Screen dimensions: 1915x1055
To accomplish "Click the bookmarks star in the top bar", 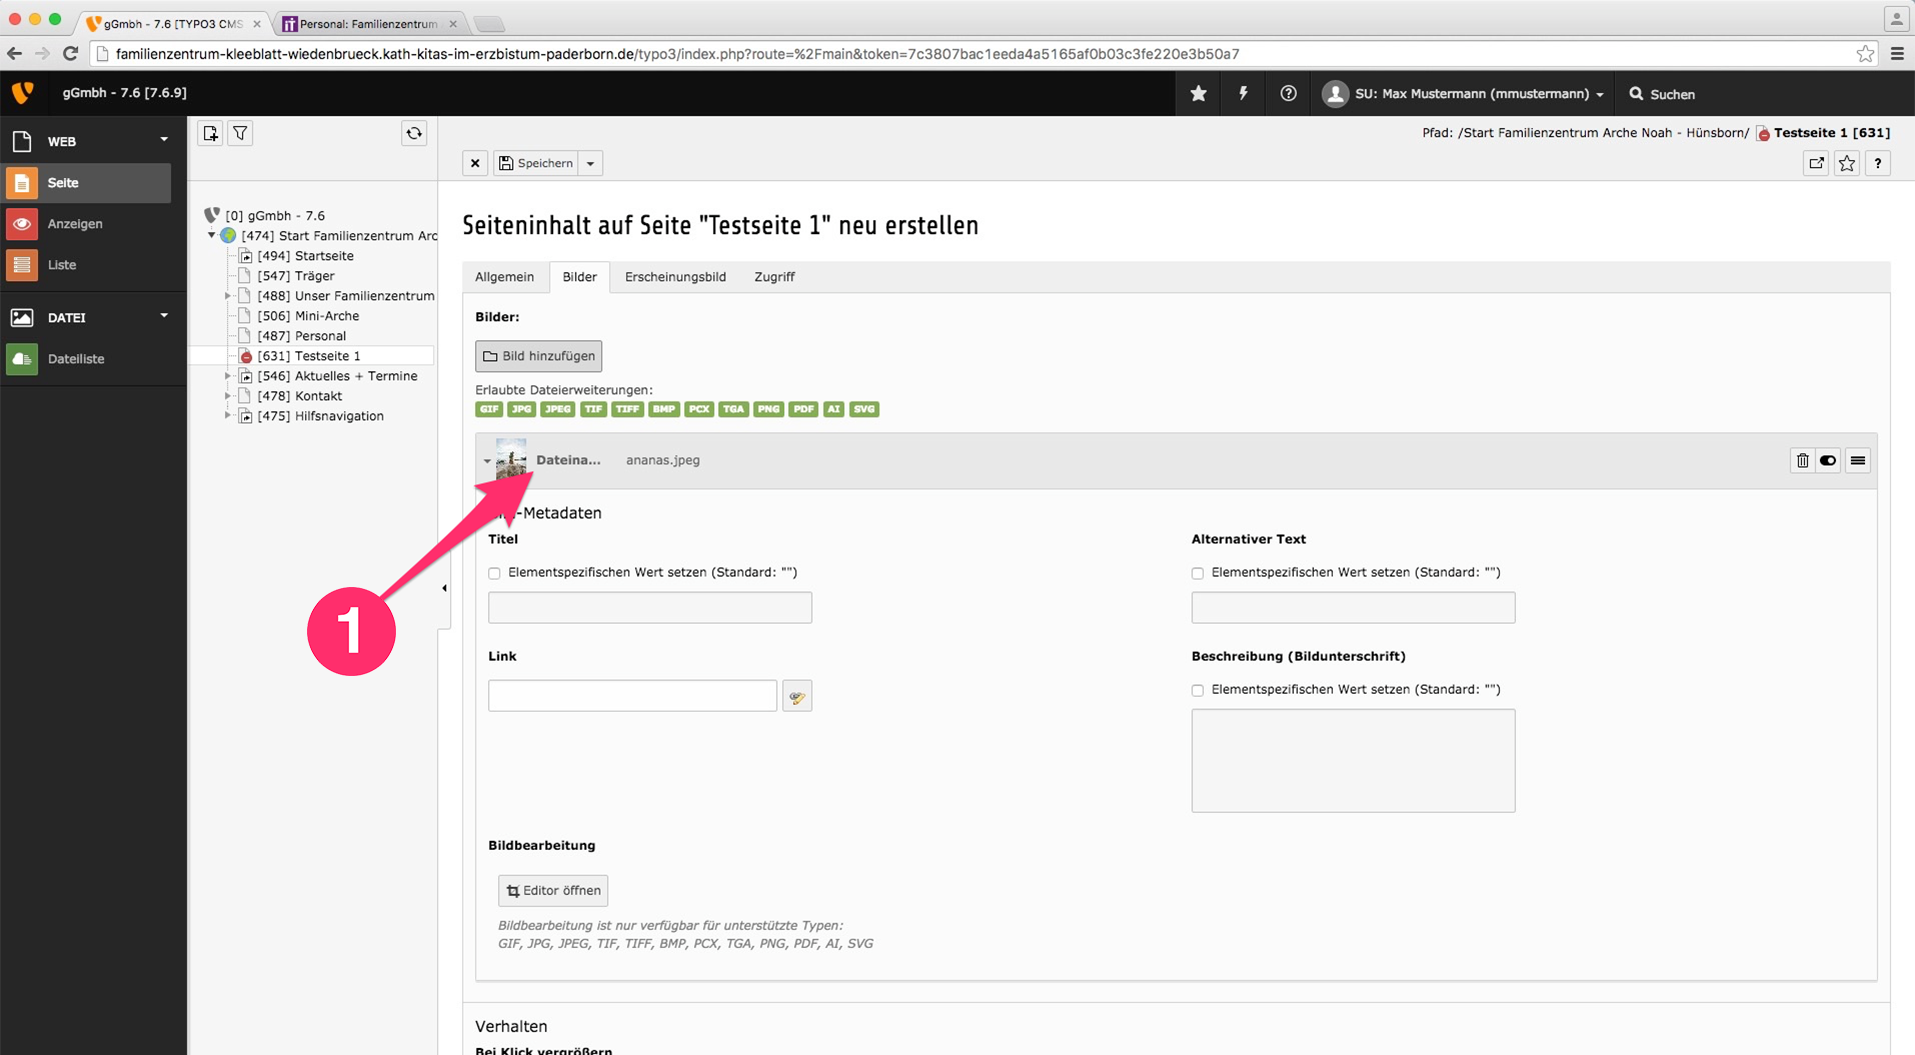I will tap(1198, 93).
